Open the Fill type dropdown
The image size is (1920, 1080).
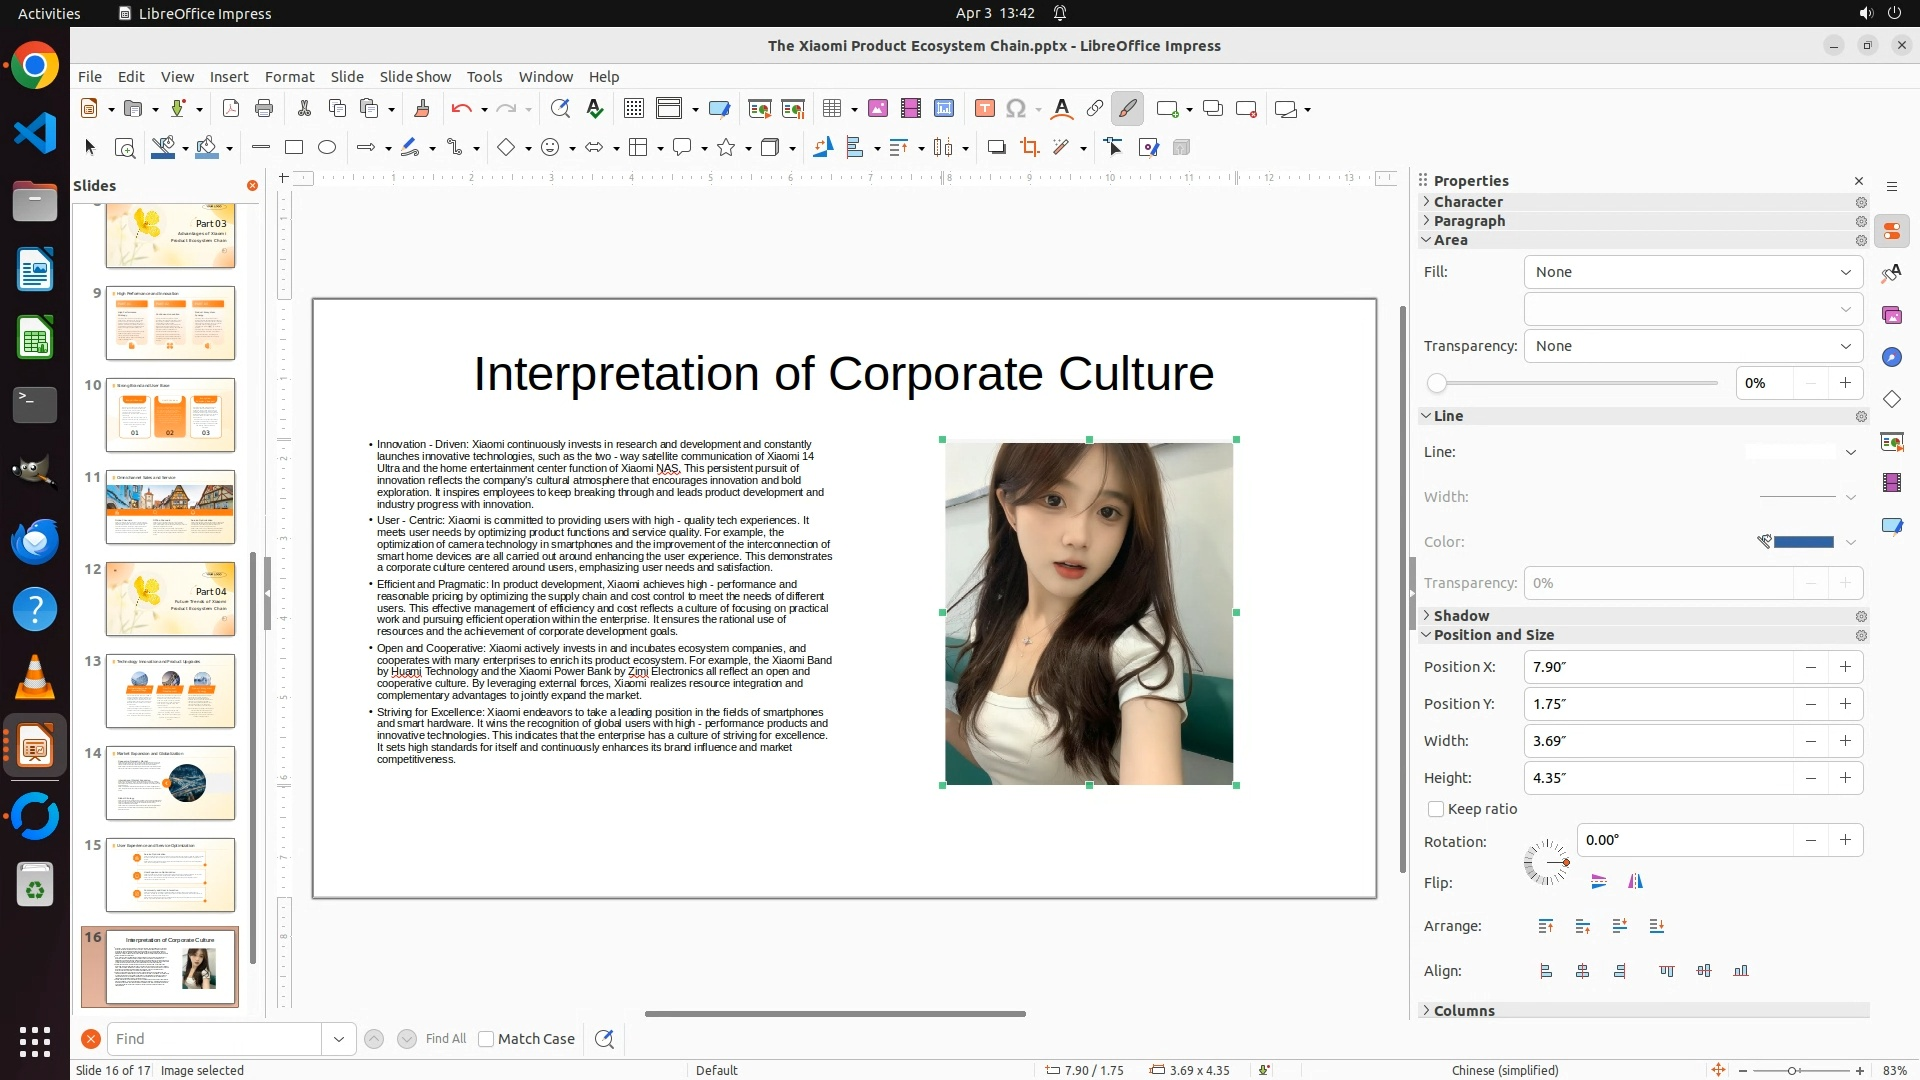point(1692,272)
